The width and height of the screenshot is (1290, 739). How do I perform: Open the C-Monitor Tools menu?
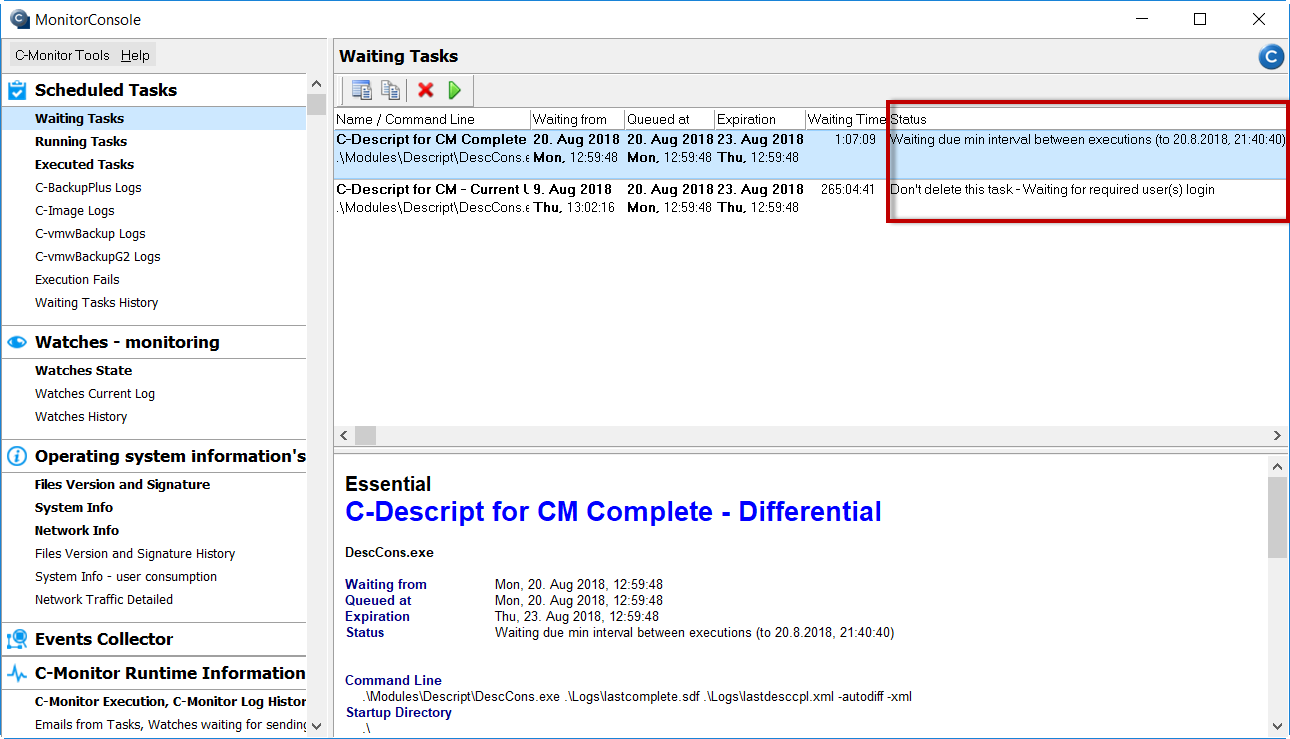pyautogui.click(x=62, y=56)
